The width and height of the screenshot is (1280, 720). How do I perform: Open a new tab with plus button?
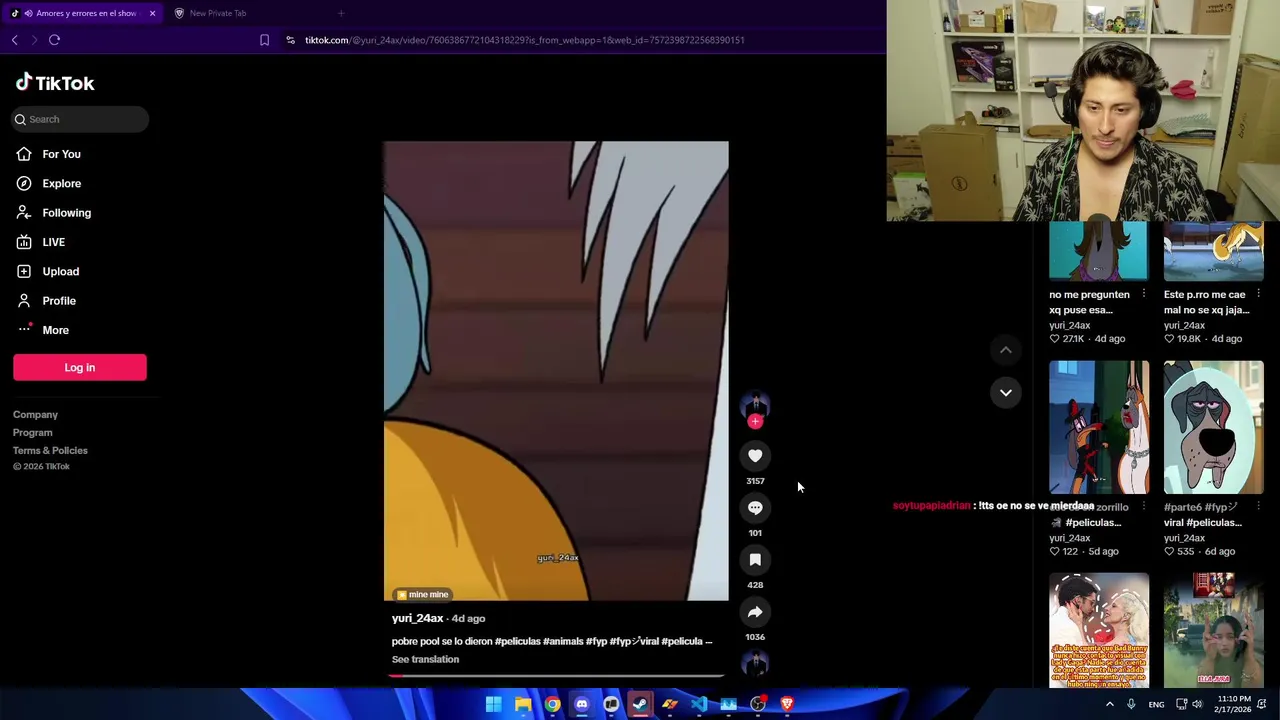point(341,13)
